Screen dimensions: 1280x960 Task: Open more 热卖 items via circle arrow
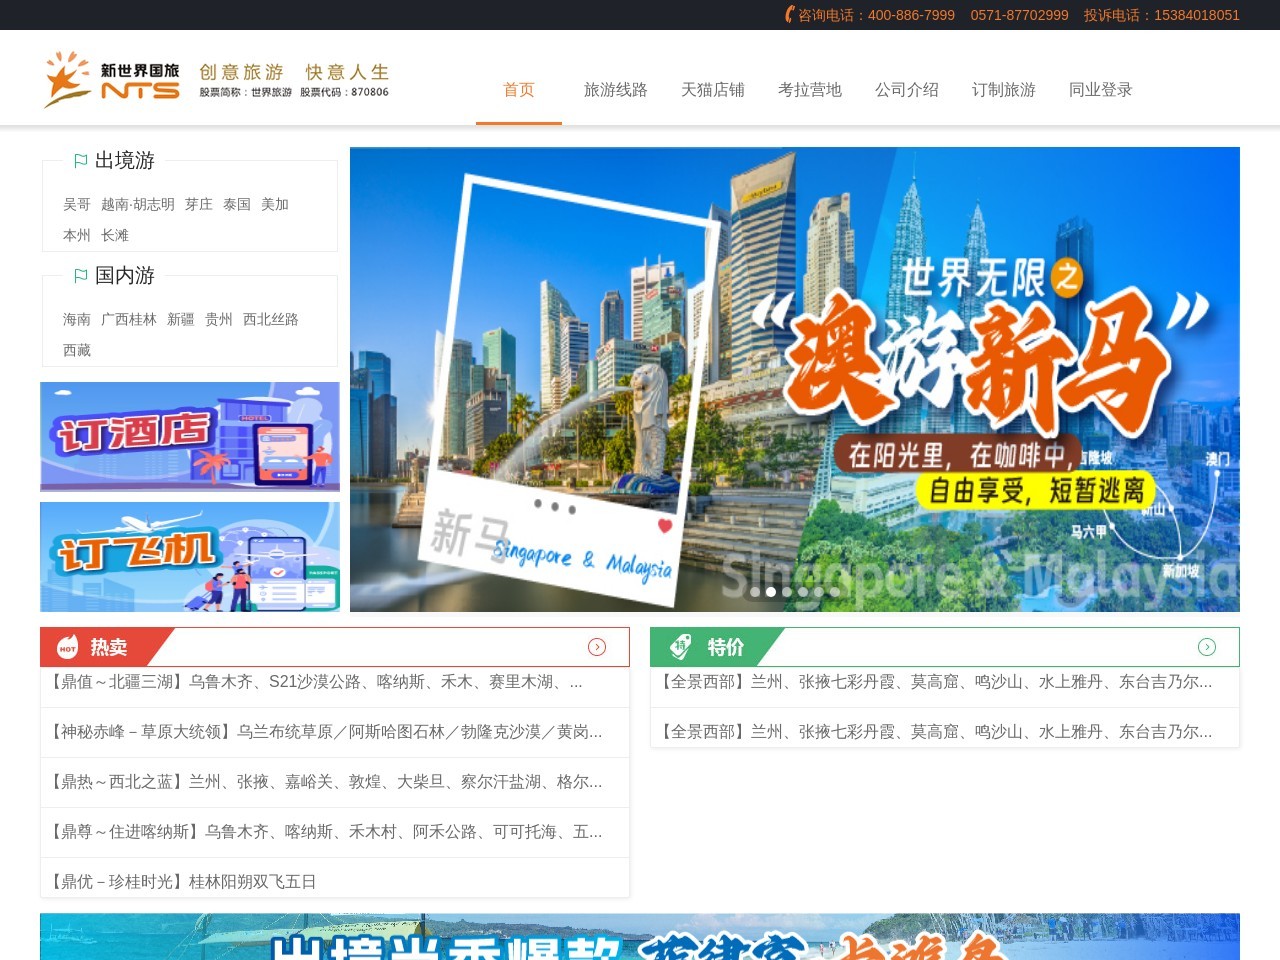(x=597, y=647)
